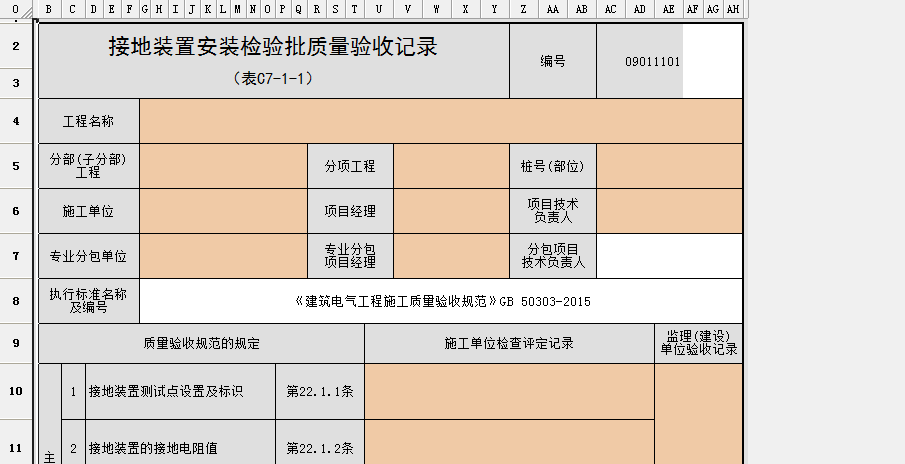
Task: Click the 工程名称 label cell
Action: pos(89,121)
